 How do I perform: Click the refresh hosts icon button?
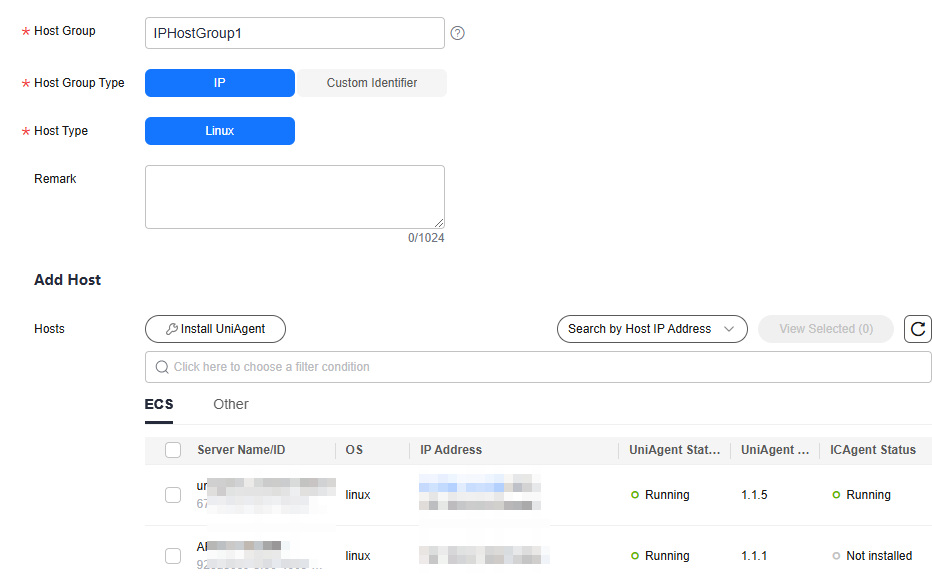[x=918, y=329]
